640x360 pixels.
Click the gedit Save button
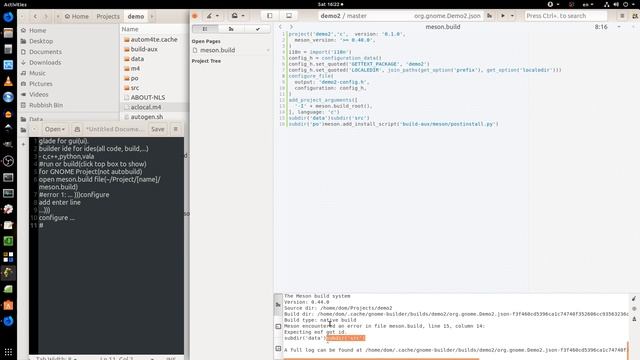coord(158,129)
